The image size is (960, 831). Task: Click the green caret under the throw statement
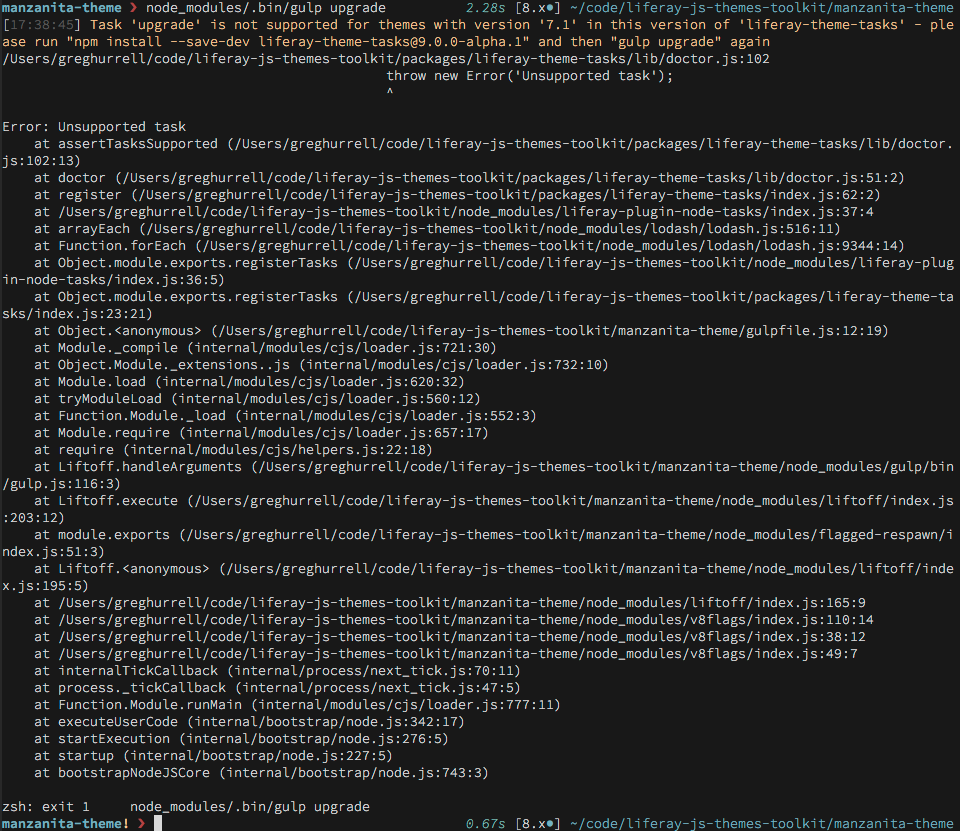click(x=389, y=92)
